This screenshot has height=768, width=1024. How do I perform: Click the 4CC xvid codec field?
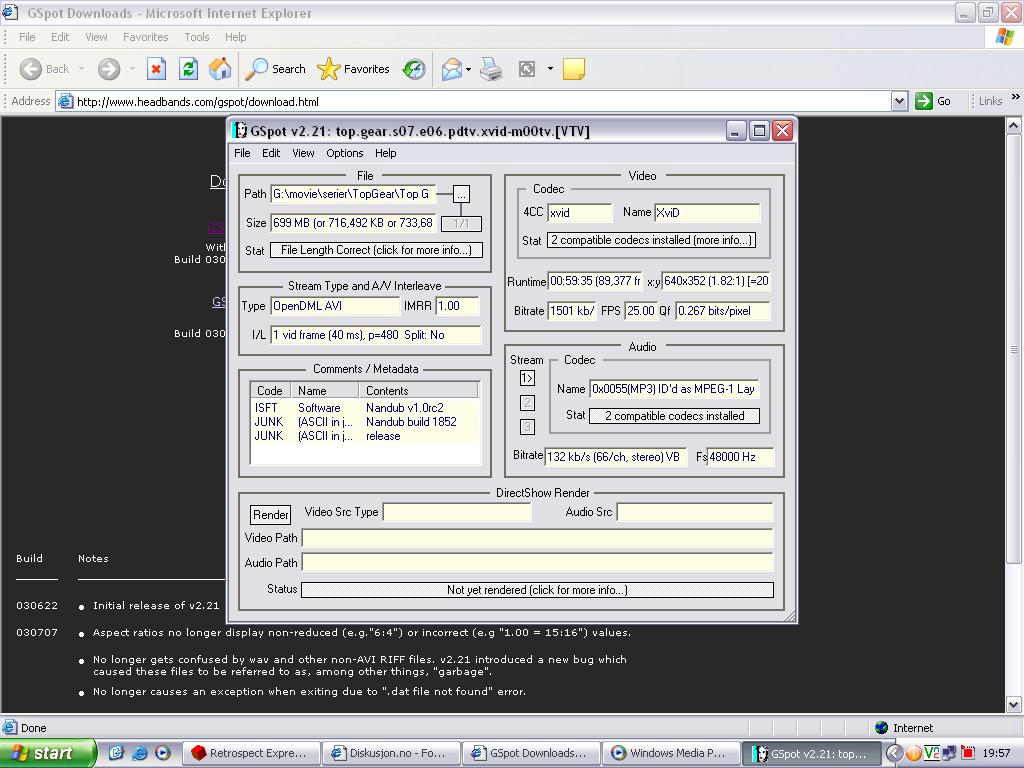580,212
